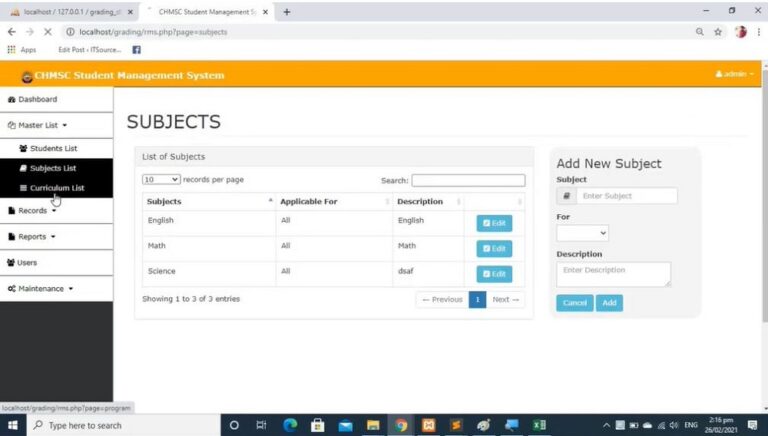The height and width of the screenshot is (436, 768).
Task: Click the Add button for new subject
Action: pos(609,303)
